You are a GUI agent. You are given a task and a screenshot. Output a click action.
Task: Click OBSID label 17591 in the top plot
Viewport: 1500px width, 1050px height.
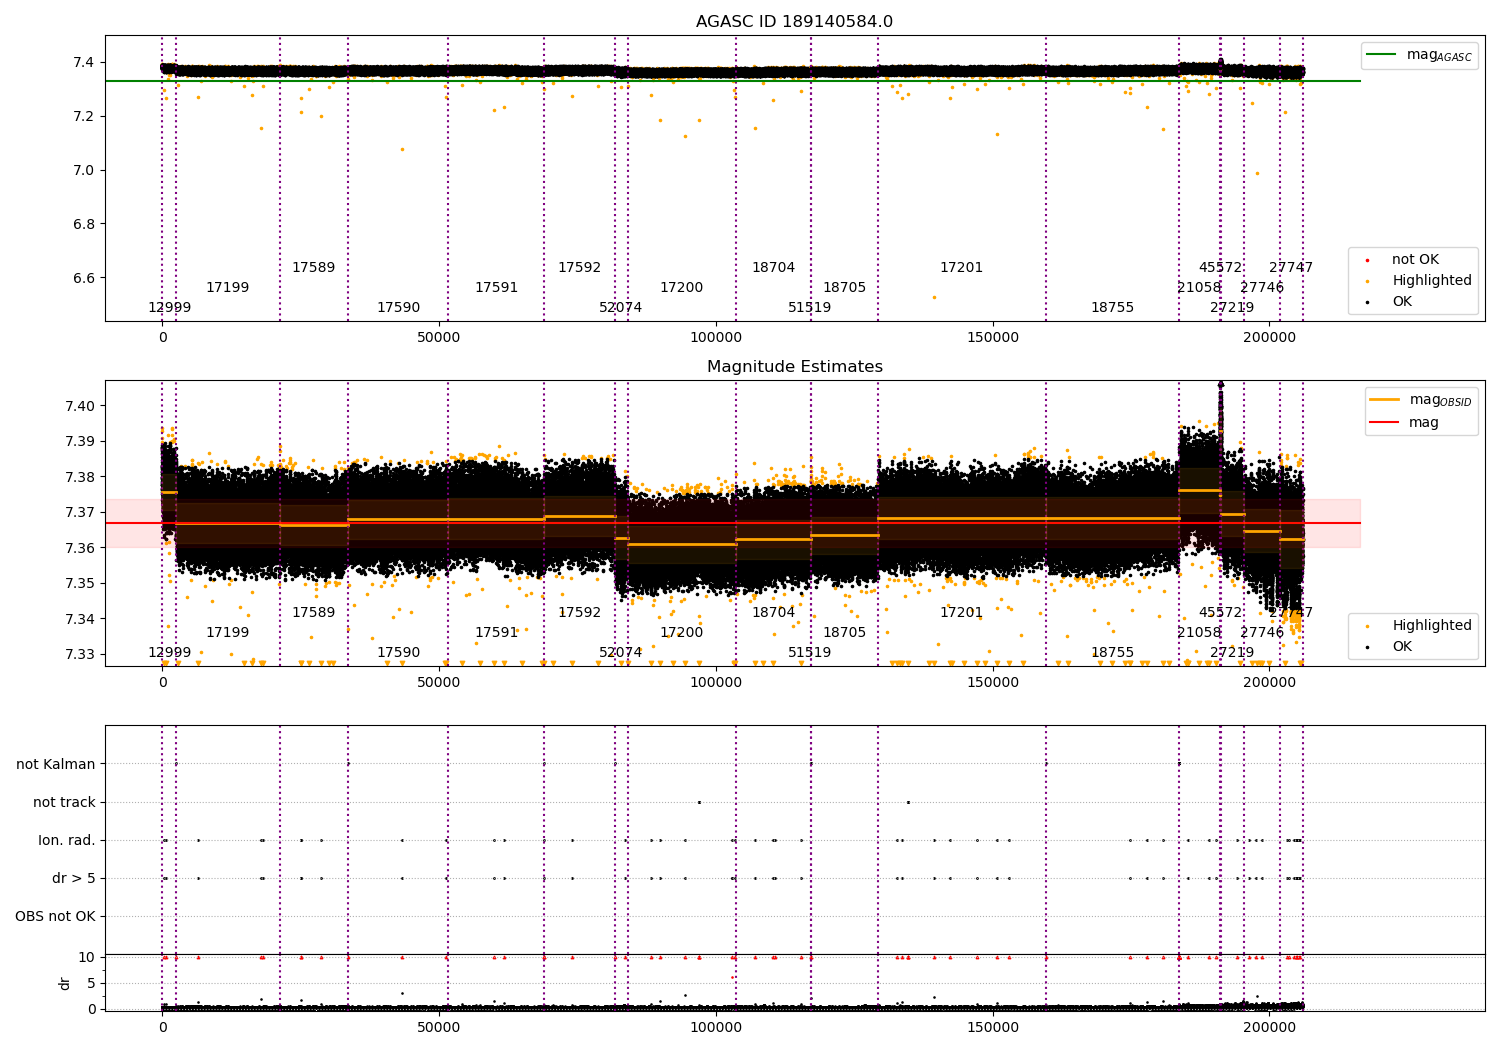click(x=496, y=288)
